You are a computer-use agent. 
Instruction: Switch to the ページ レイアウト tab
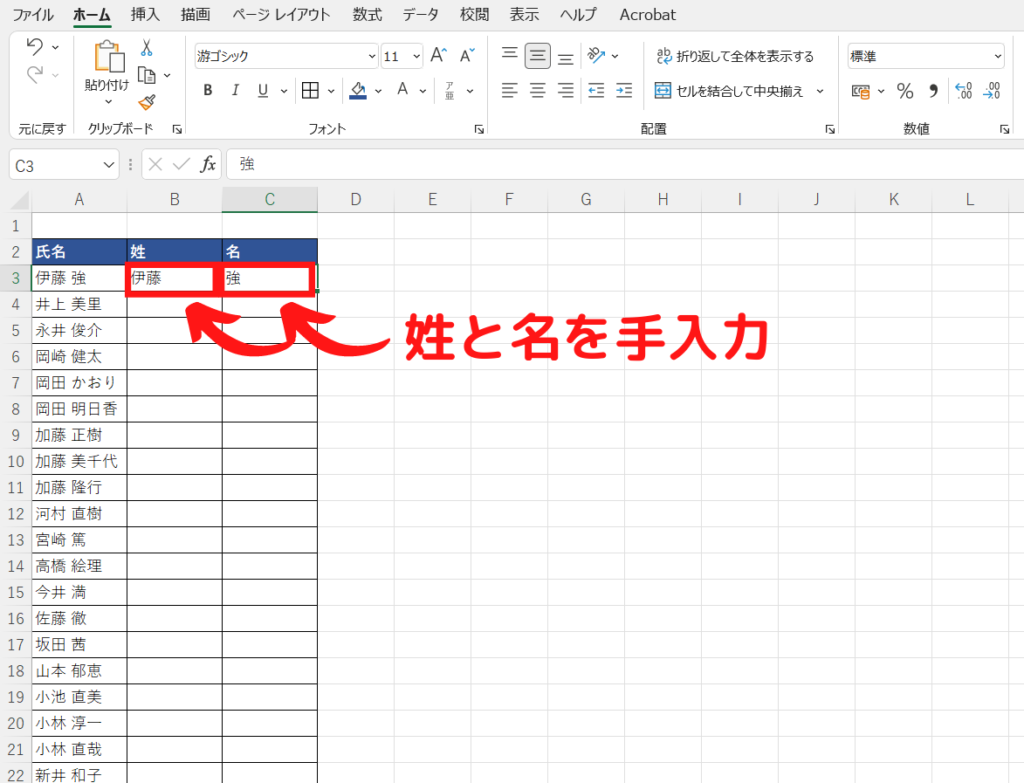pyautogui.click(x=281, y=14)
